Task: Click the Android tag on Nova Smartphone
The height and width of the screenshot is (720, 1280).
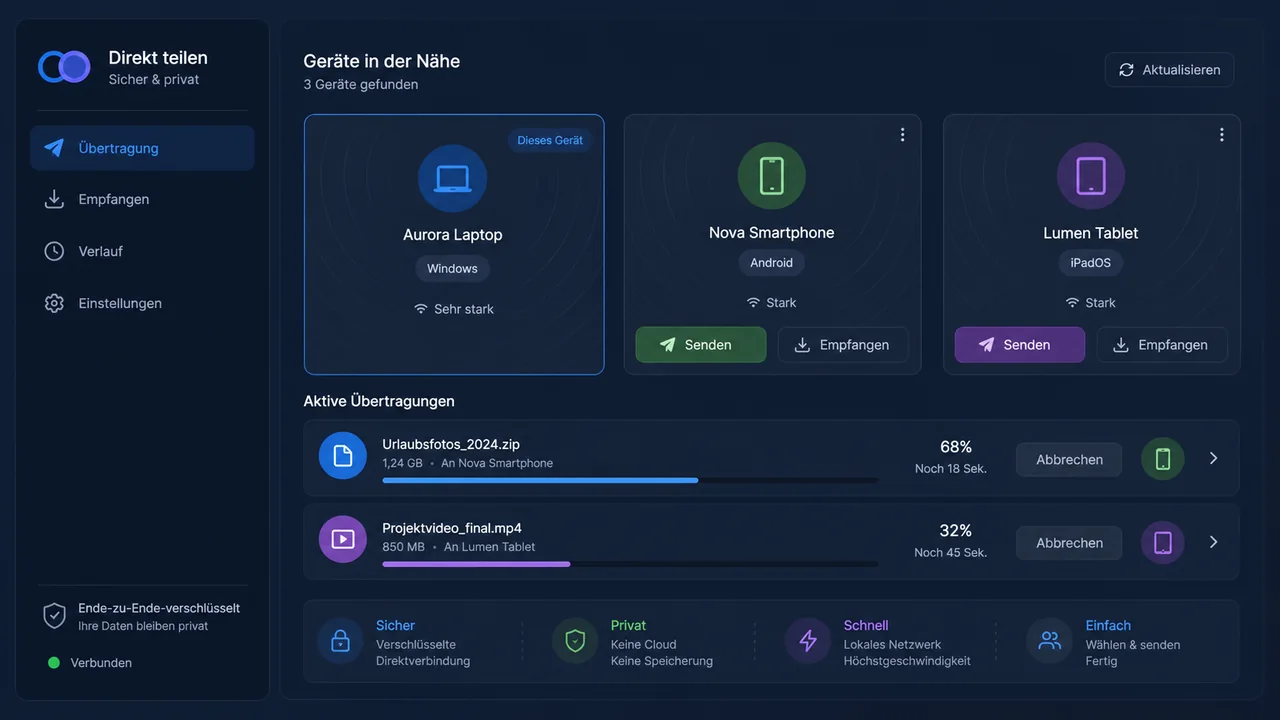Action: pos(771,263)
